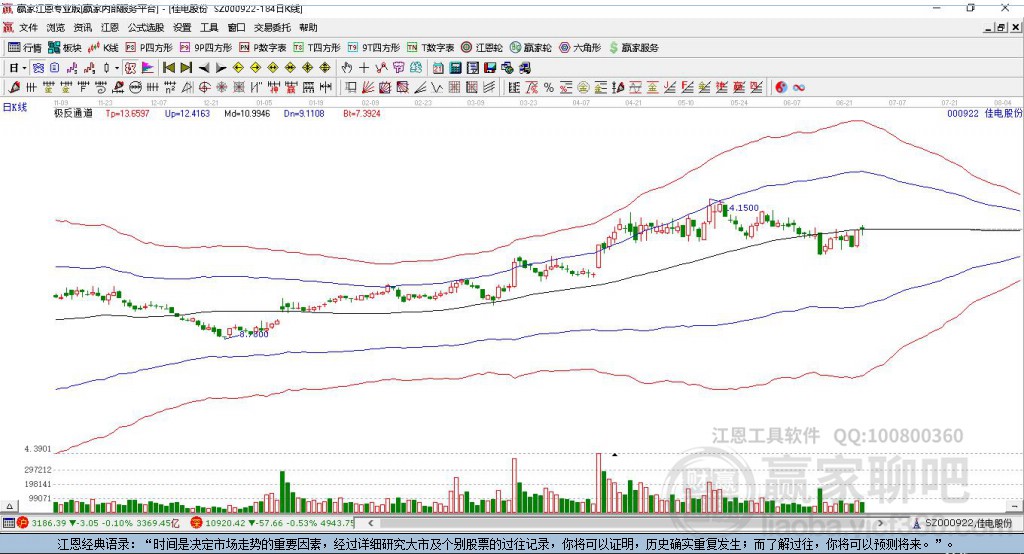Open the 六角形 hexagon tool
Viewport: 1024px width, 554px height.
tap(580, 48)
